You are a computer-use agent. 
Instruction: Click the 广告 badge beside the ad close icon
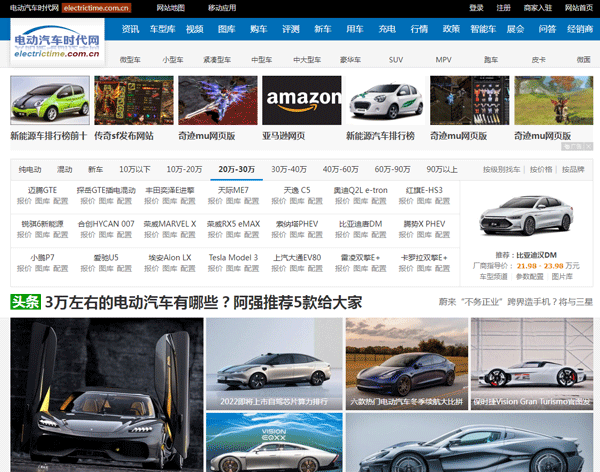[573, 146]
